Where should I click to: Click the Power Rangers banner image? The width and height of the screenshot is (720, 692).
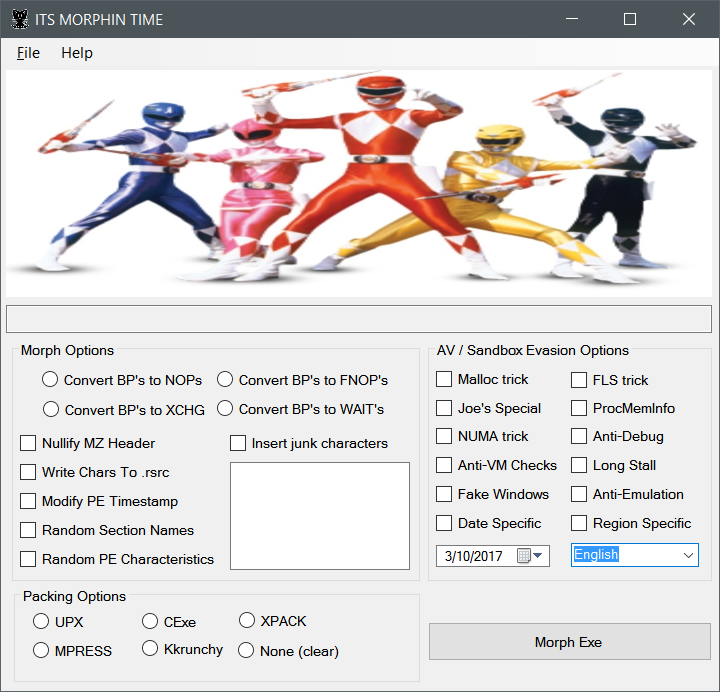click(x=359, y=183)
